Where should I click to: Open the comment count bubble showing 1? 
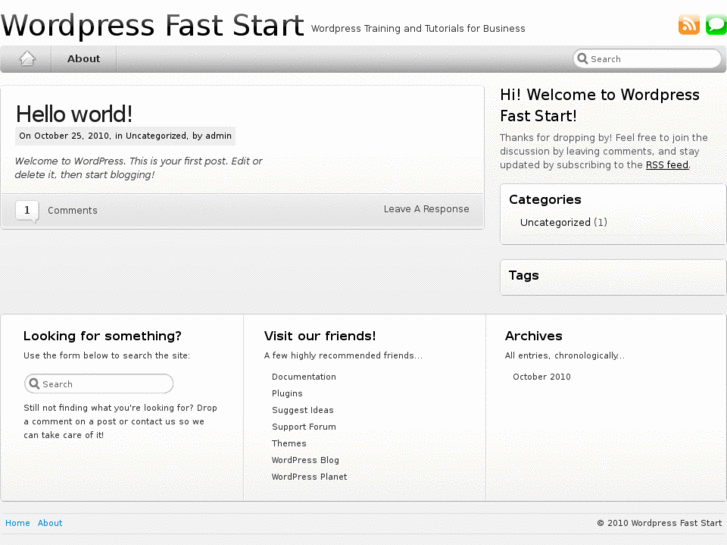point(27,211)
